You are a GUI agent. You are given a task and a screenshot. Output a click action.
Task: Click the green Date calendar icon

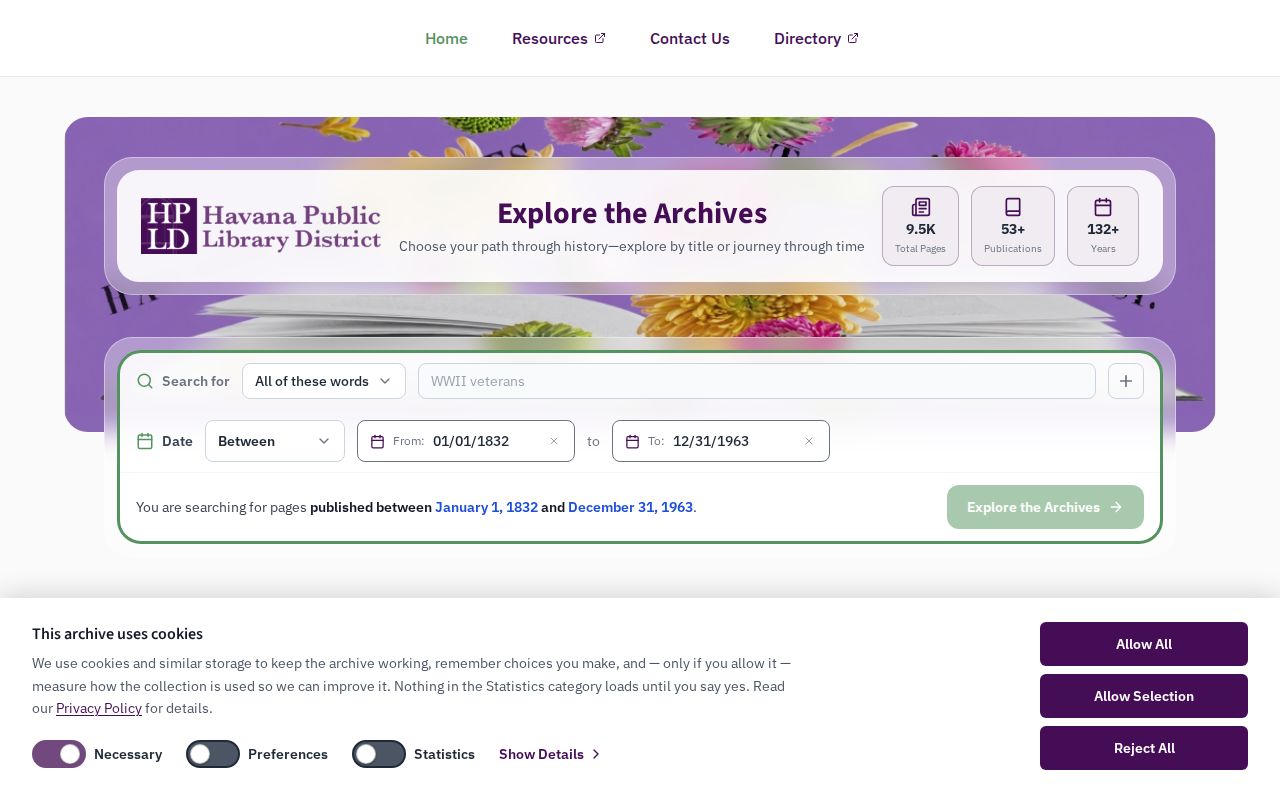click(x=145, y=441)
